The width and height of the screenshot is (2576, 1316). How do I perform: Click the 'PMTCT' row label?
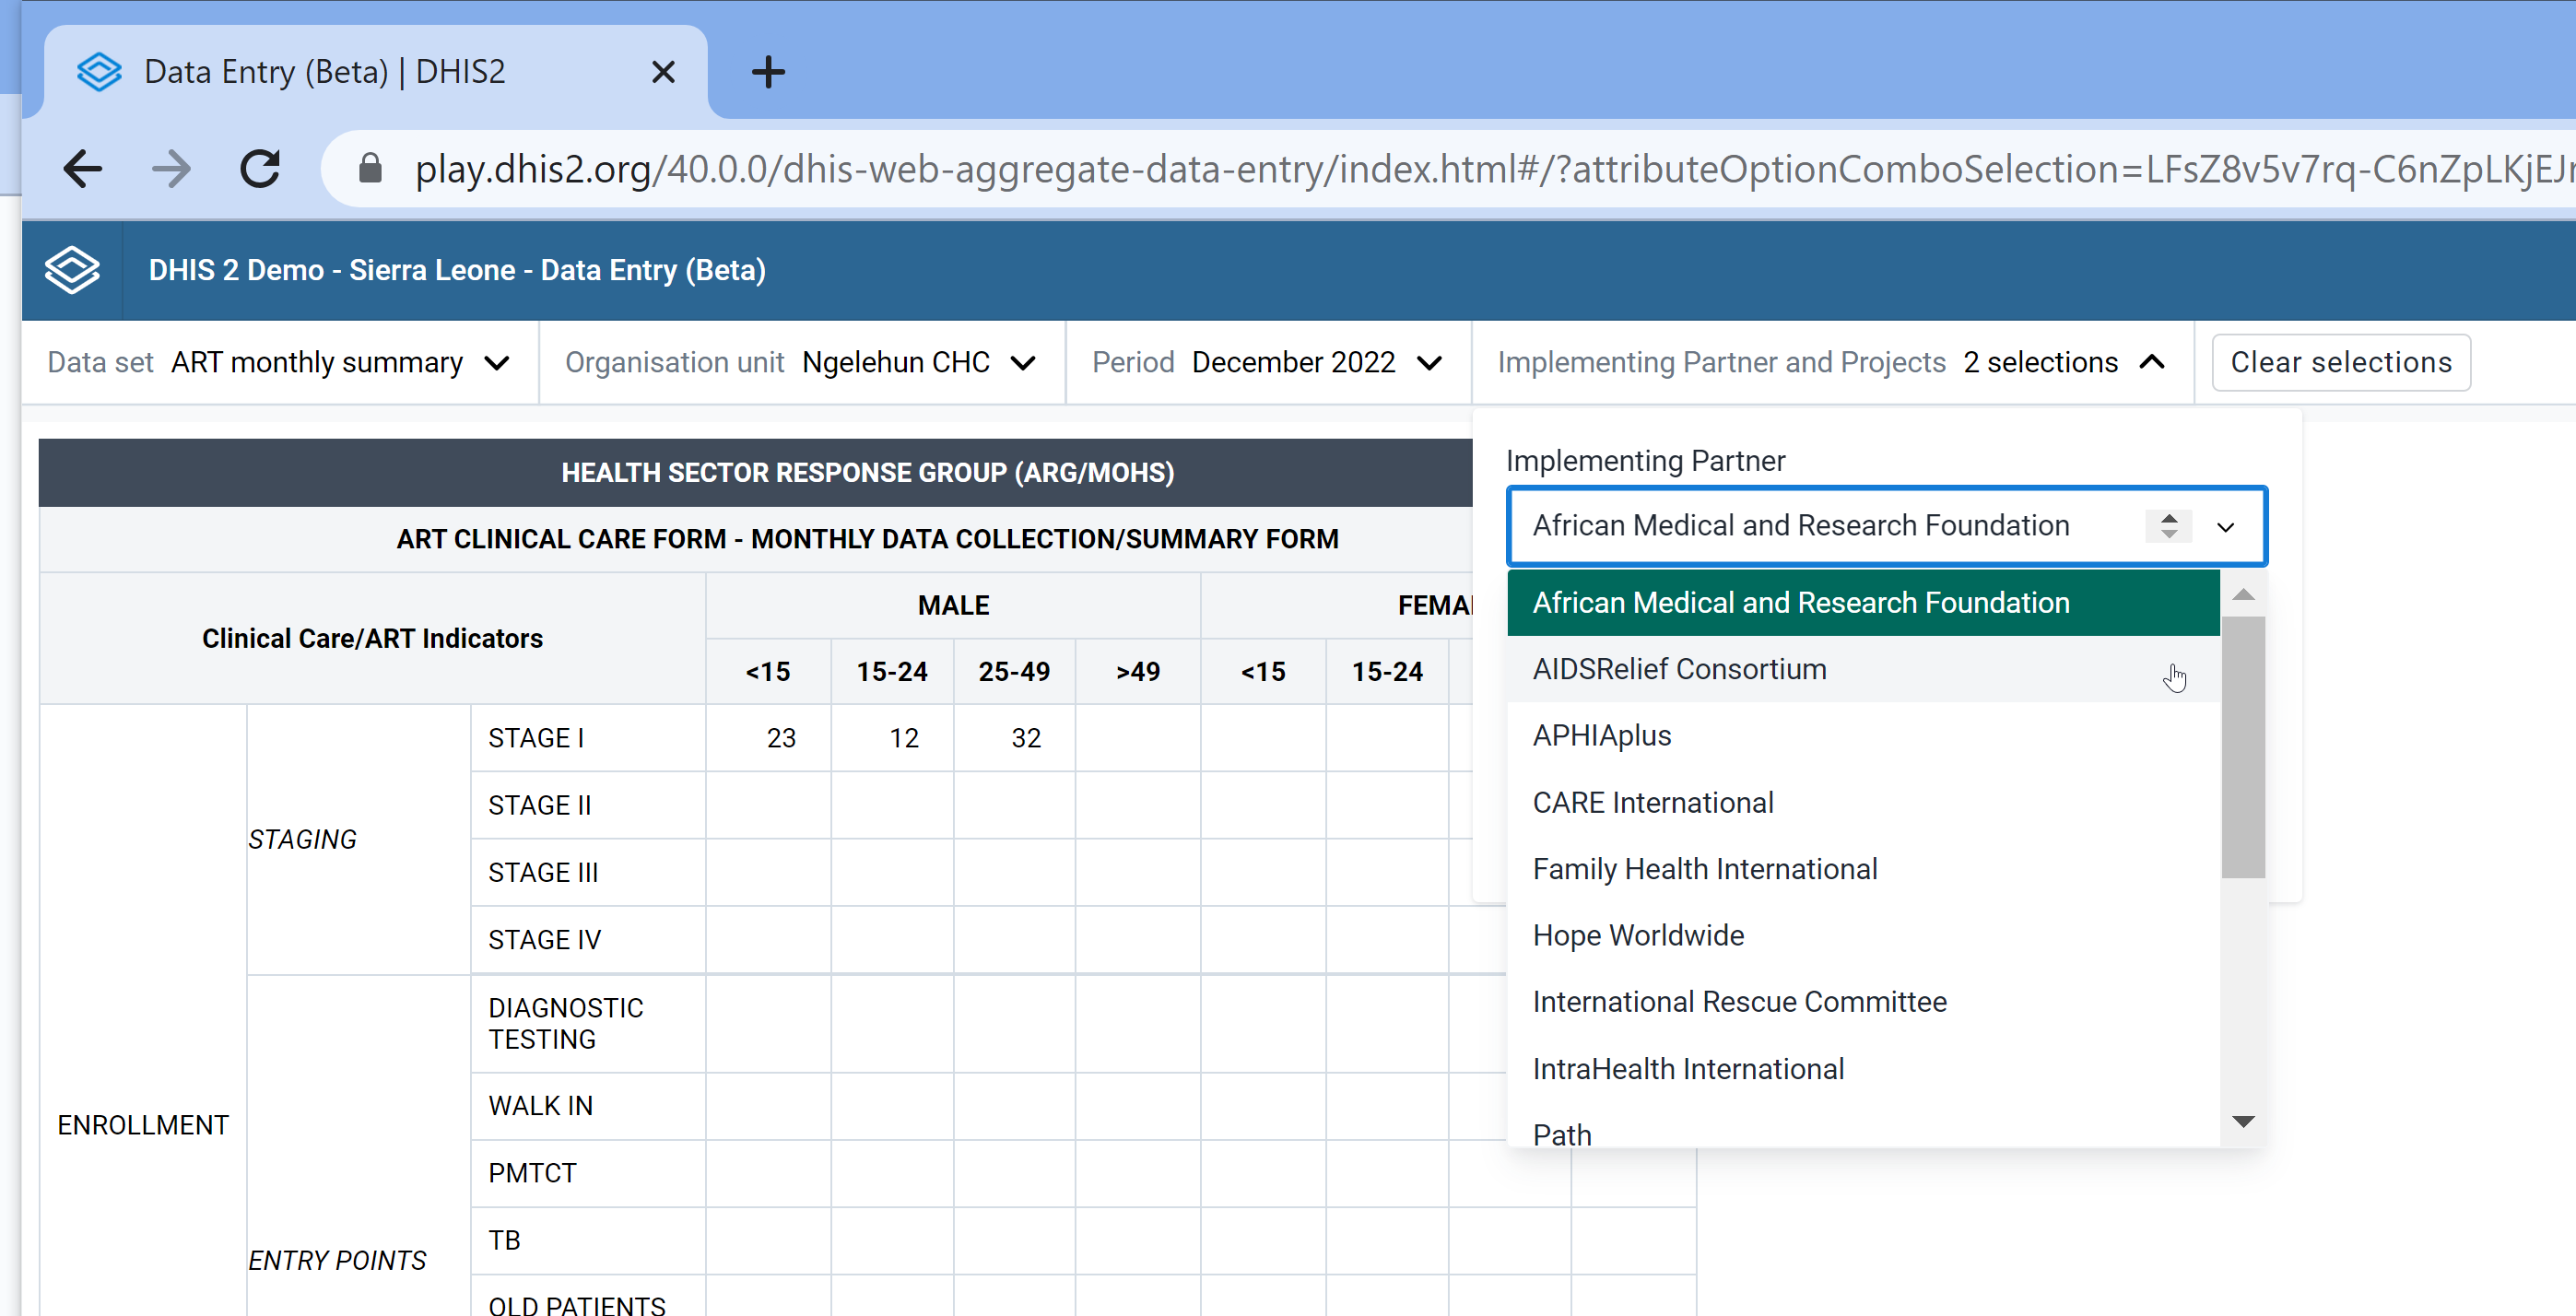(533, 1174)
